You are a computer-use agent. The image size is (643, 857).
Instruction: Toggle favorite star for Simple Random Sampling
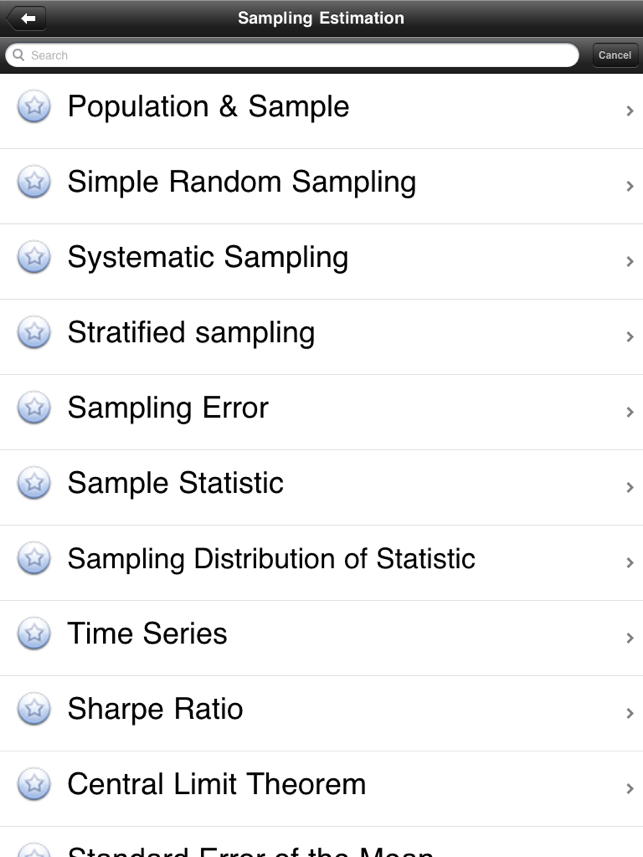click(x=34, y=182)
